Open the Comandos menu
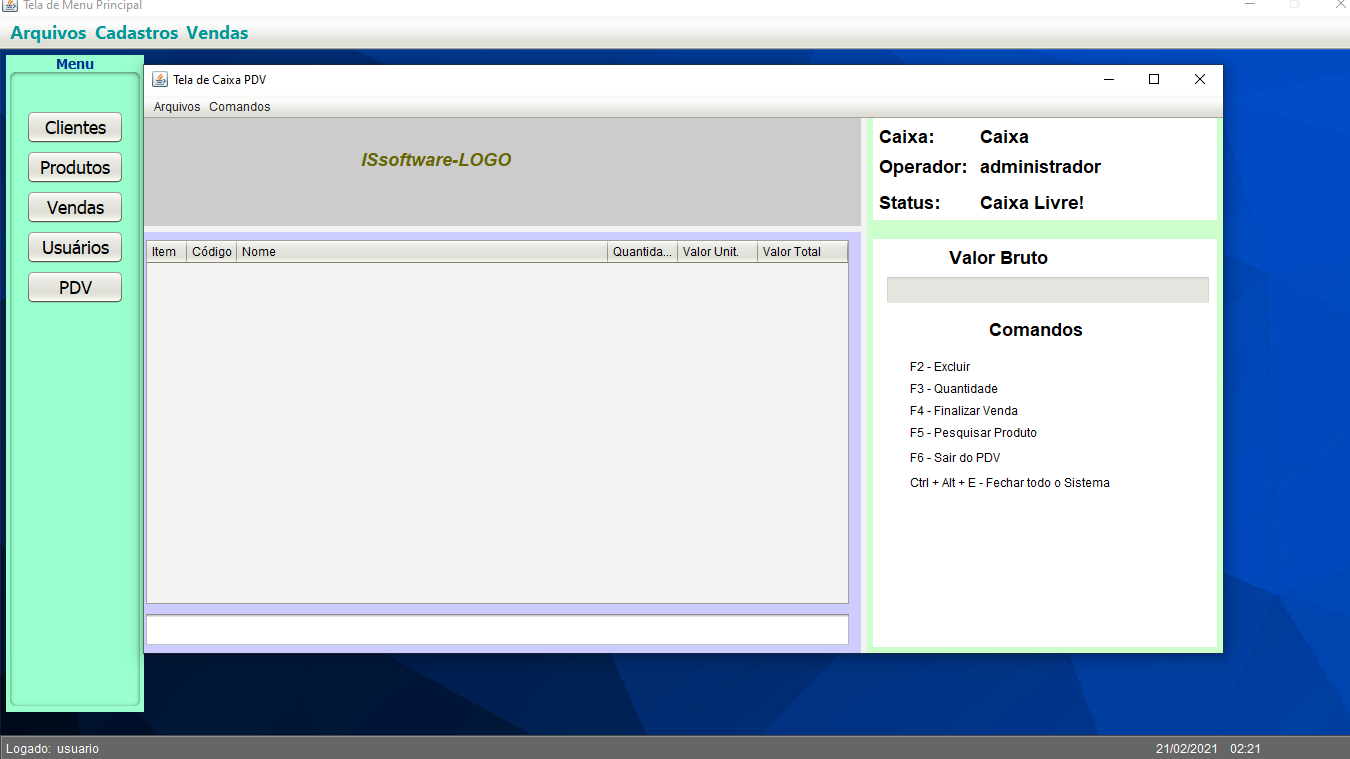 pyautogui.click(x=240, y=107)
